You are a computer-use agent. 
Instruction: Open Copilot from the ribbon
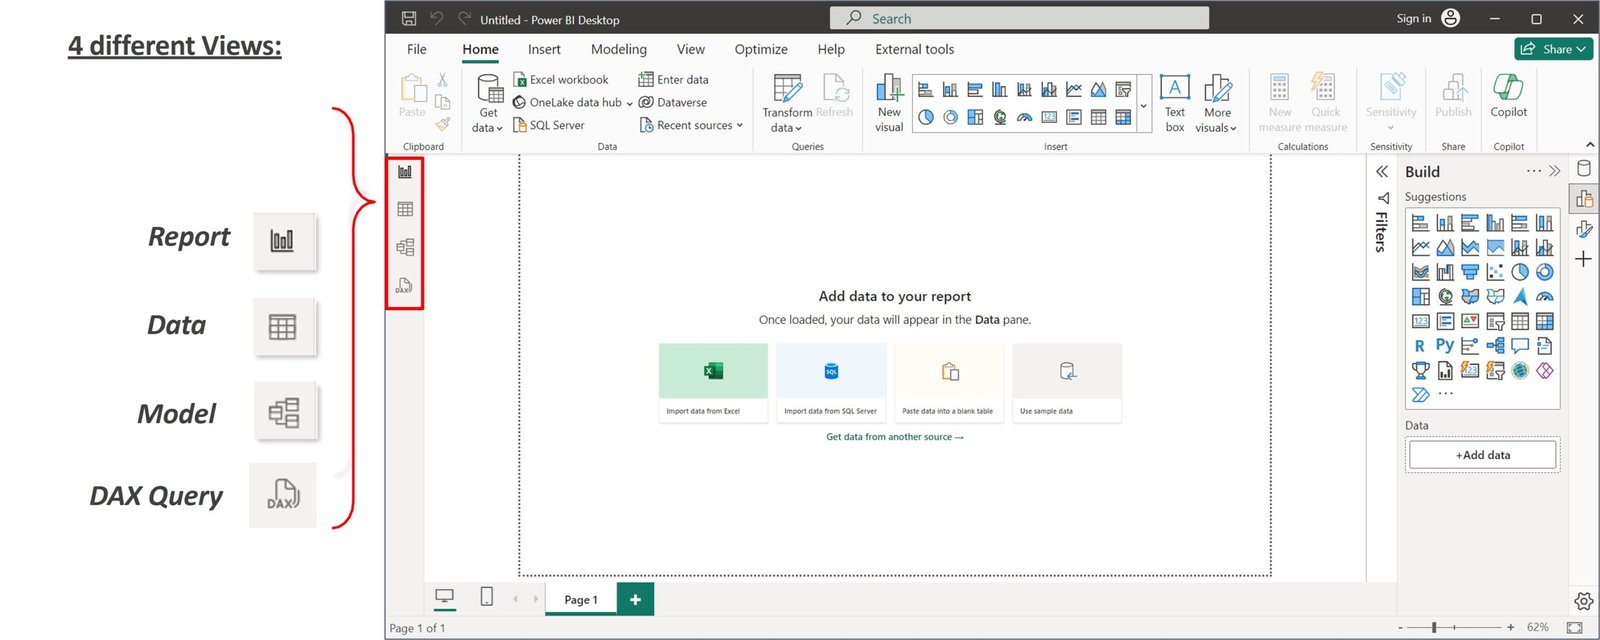pos(1508,96)
